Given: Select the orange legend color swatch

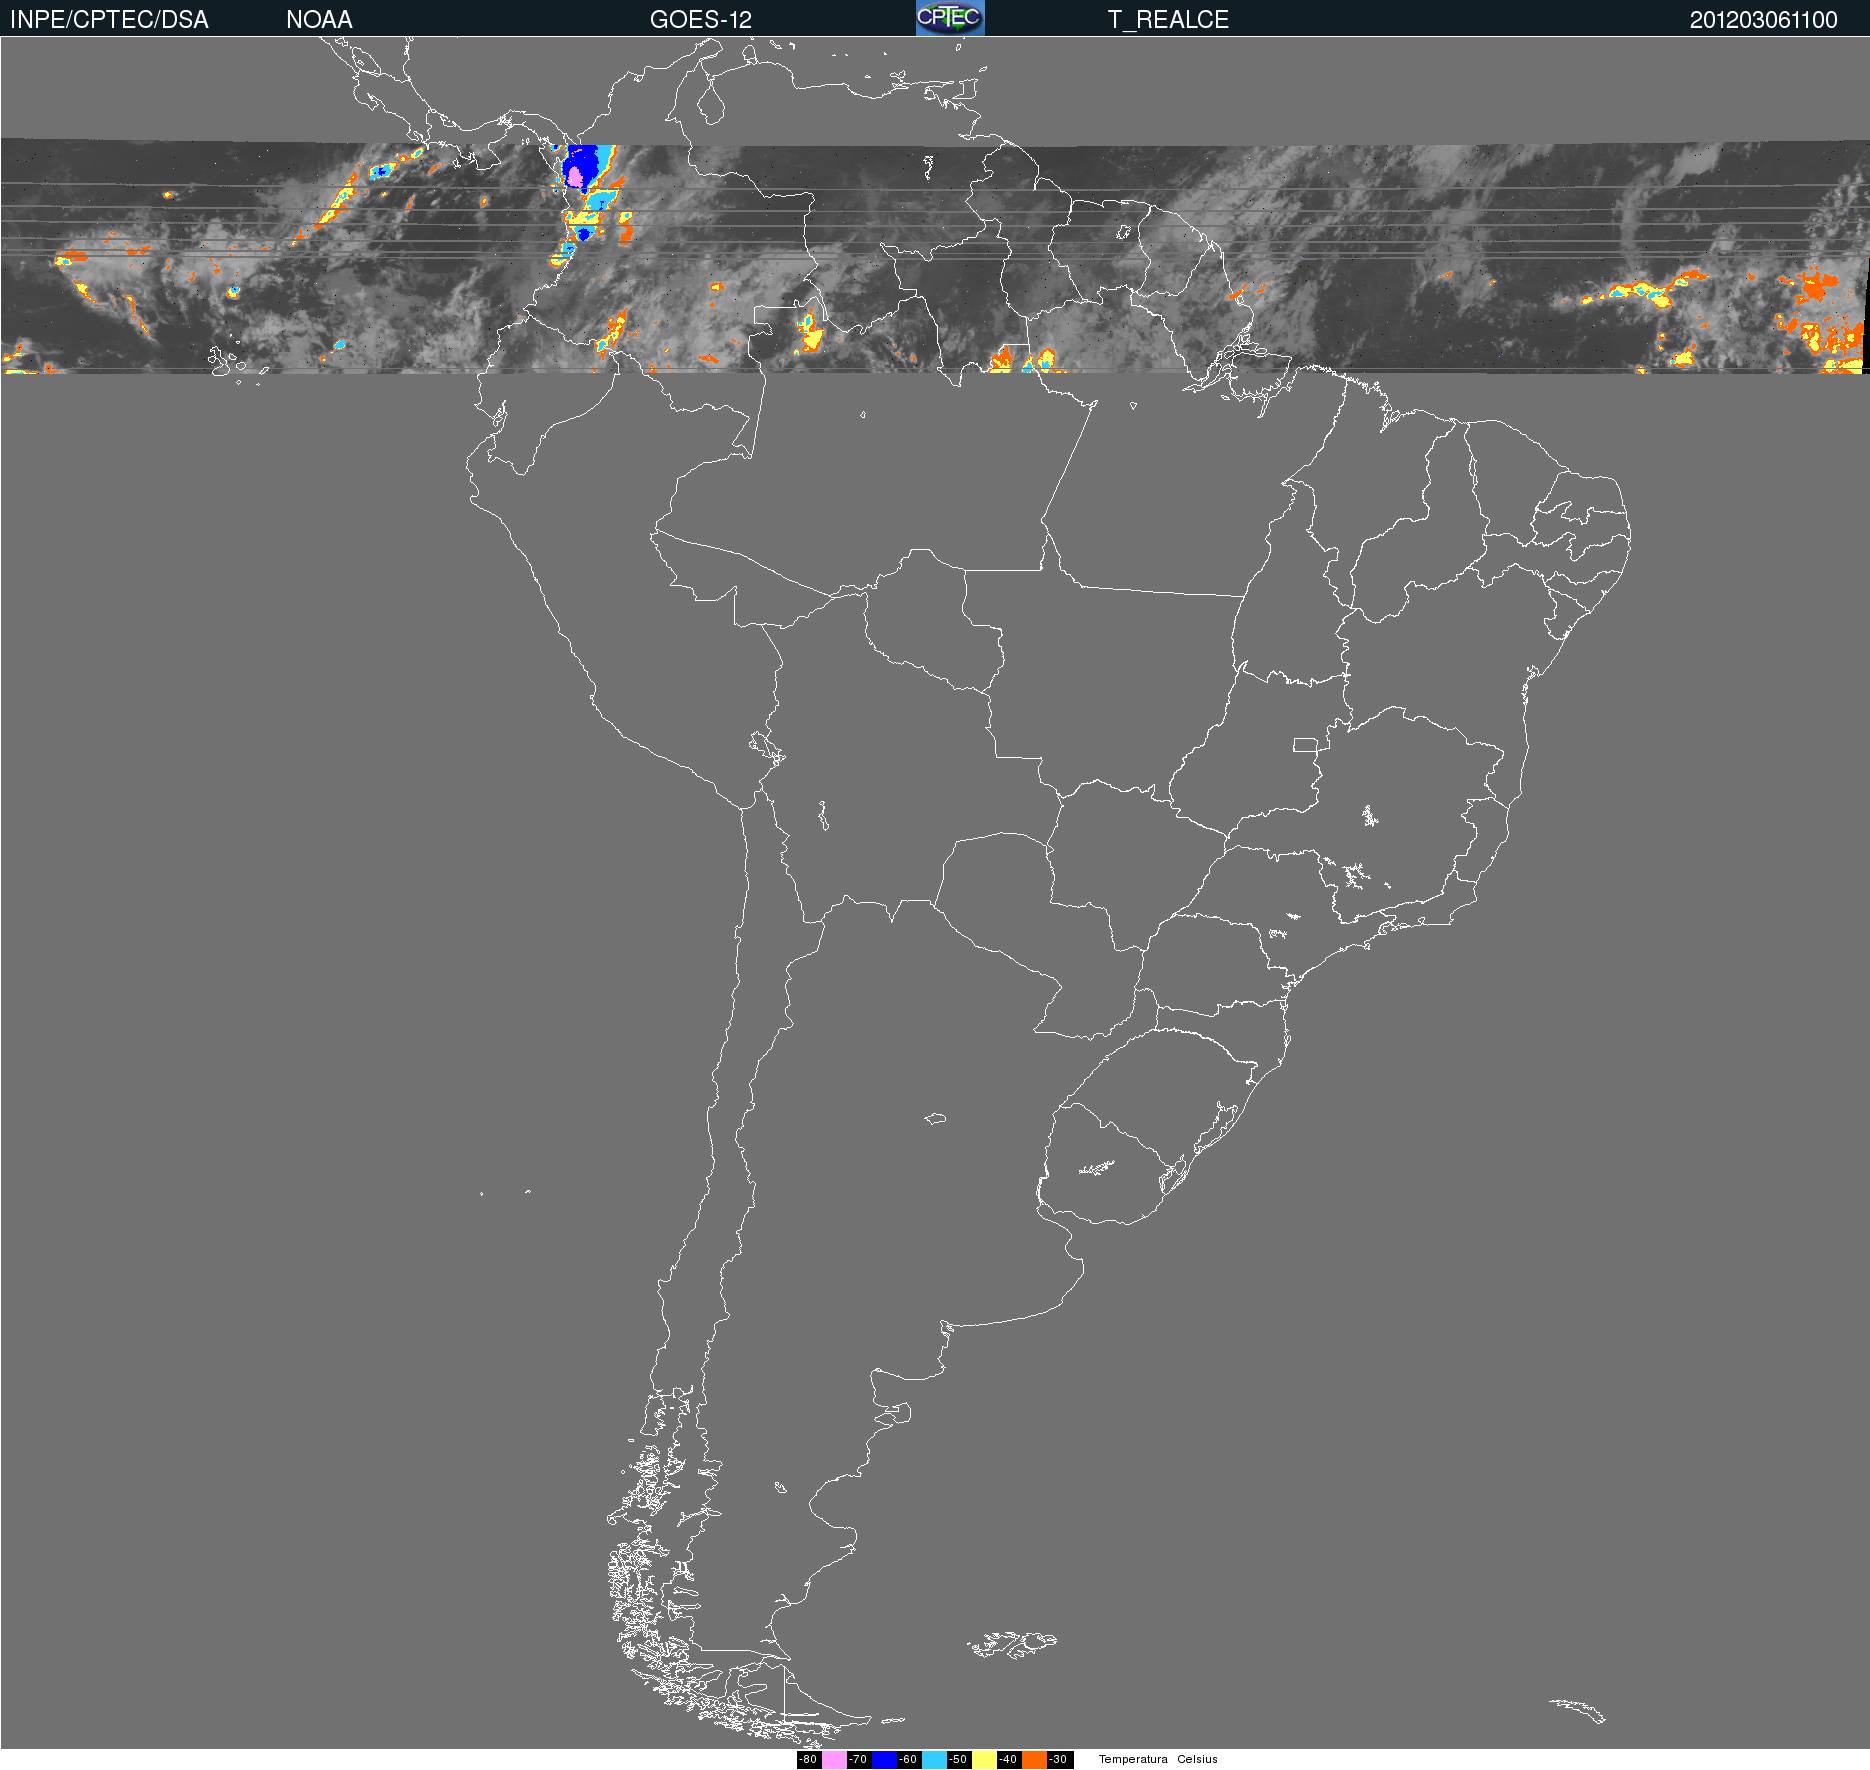Looking at the screenshot, I should (1034, 1759).
